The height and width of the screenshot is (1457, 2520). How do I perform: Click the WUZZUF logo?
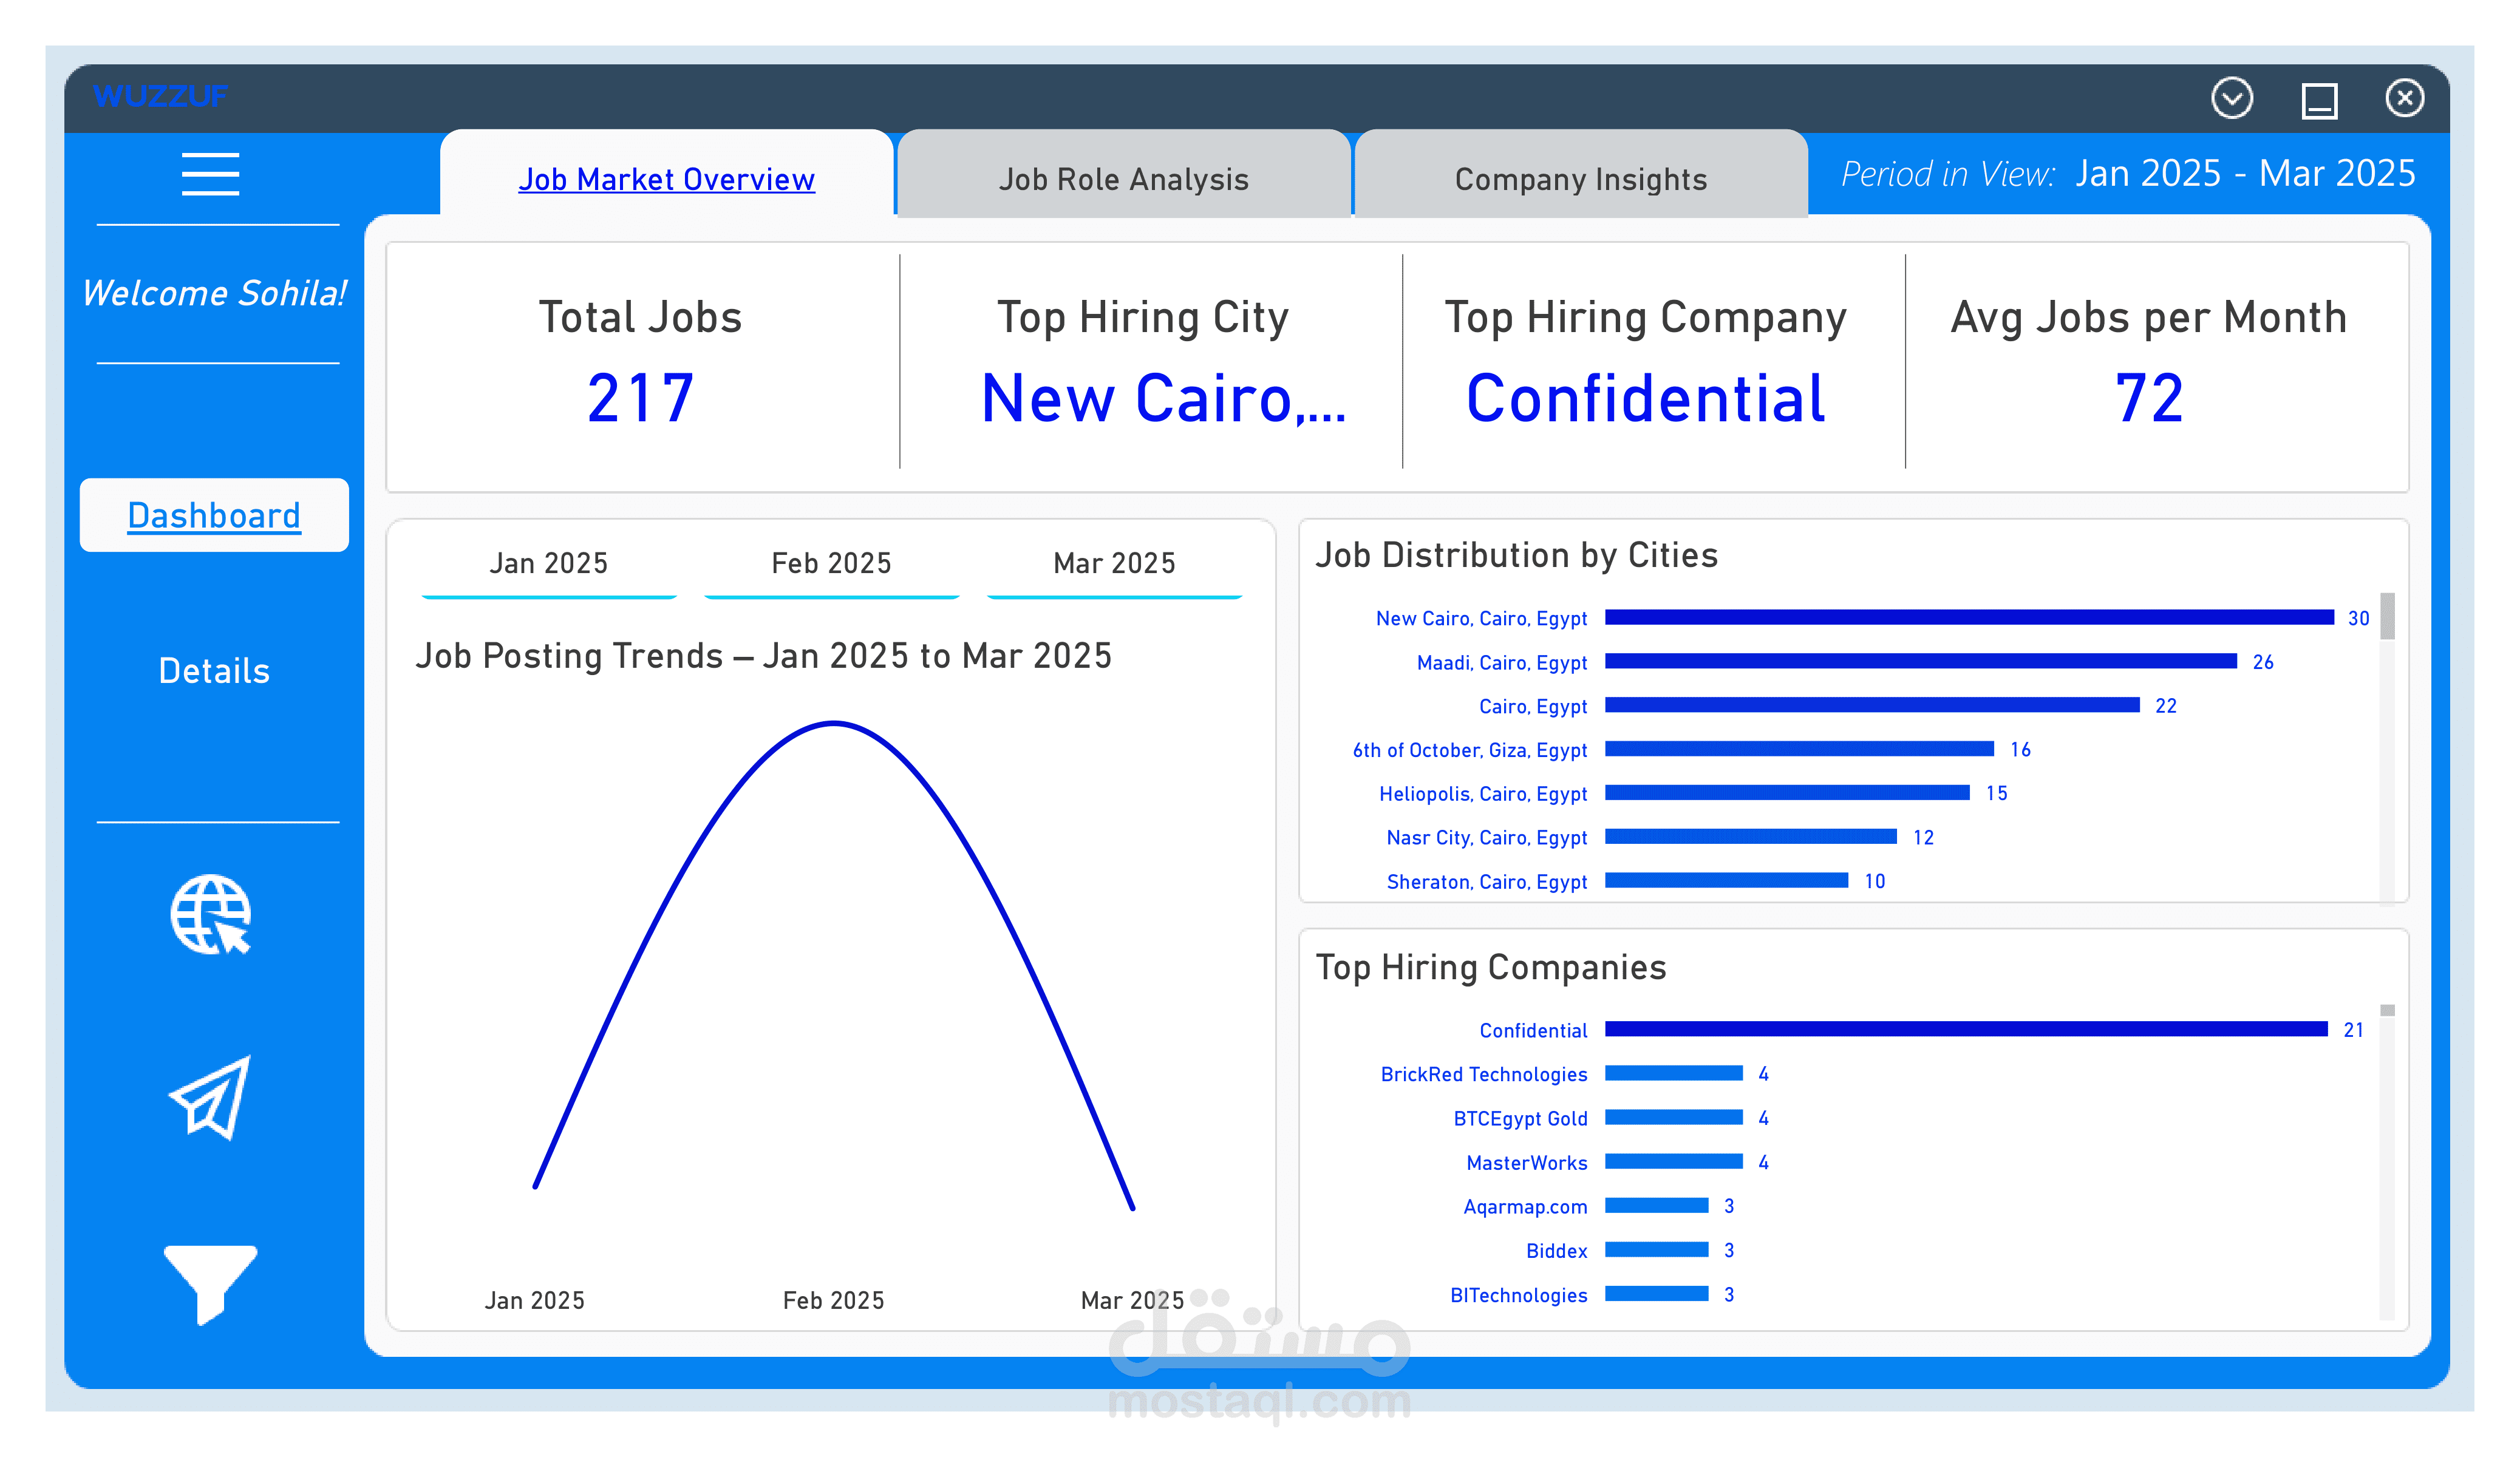pyautogui.click(x=160, y=97)
